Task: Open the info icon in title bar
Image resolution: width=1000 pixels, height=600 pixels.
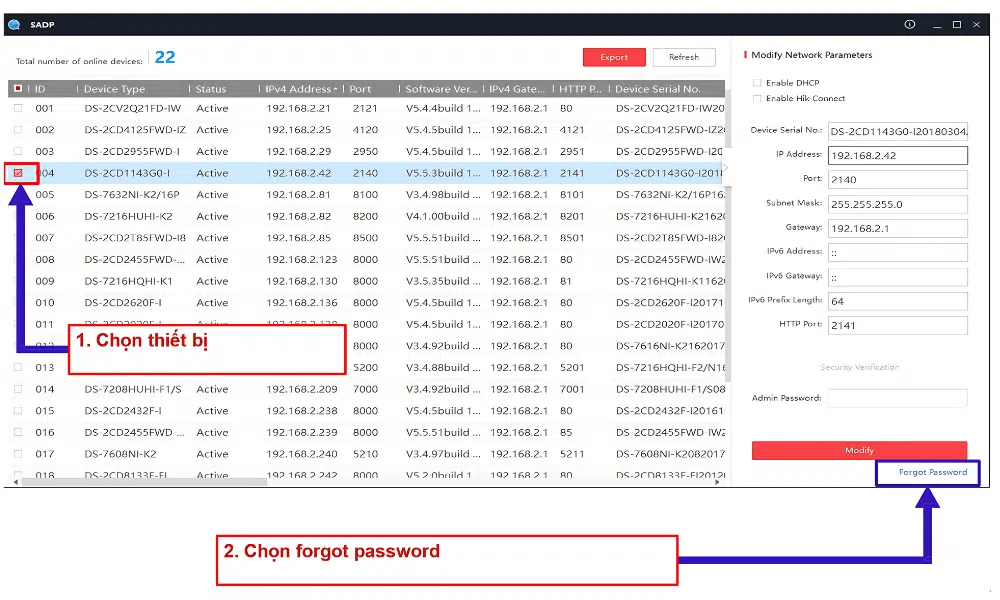Action: (x=910, y=24)
